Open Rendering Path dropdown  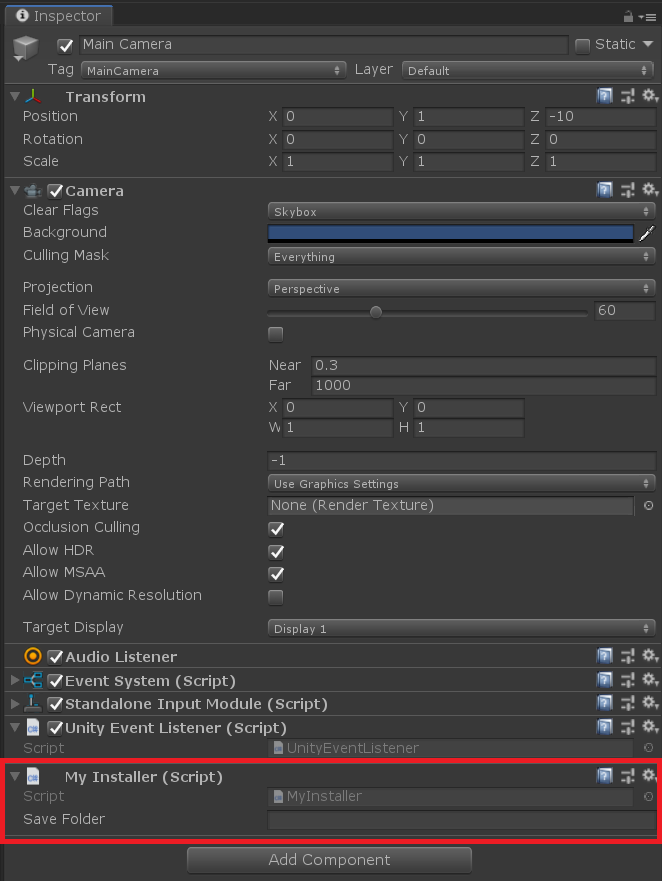point(461,483)
